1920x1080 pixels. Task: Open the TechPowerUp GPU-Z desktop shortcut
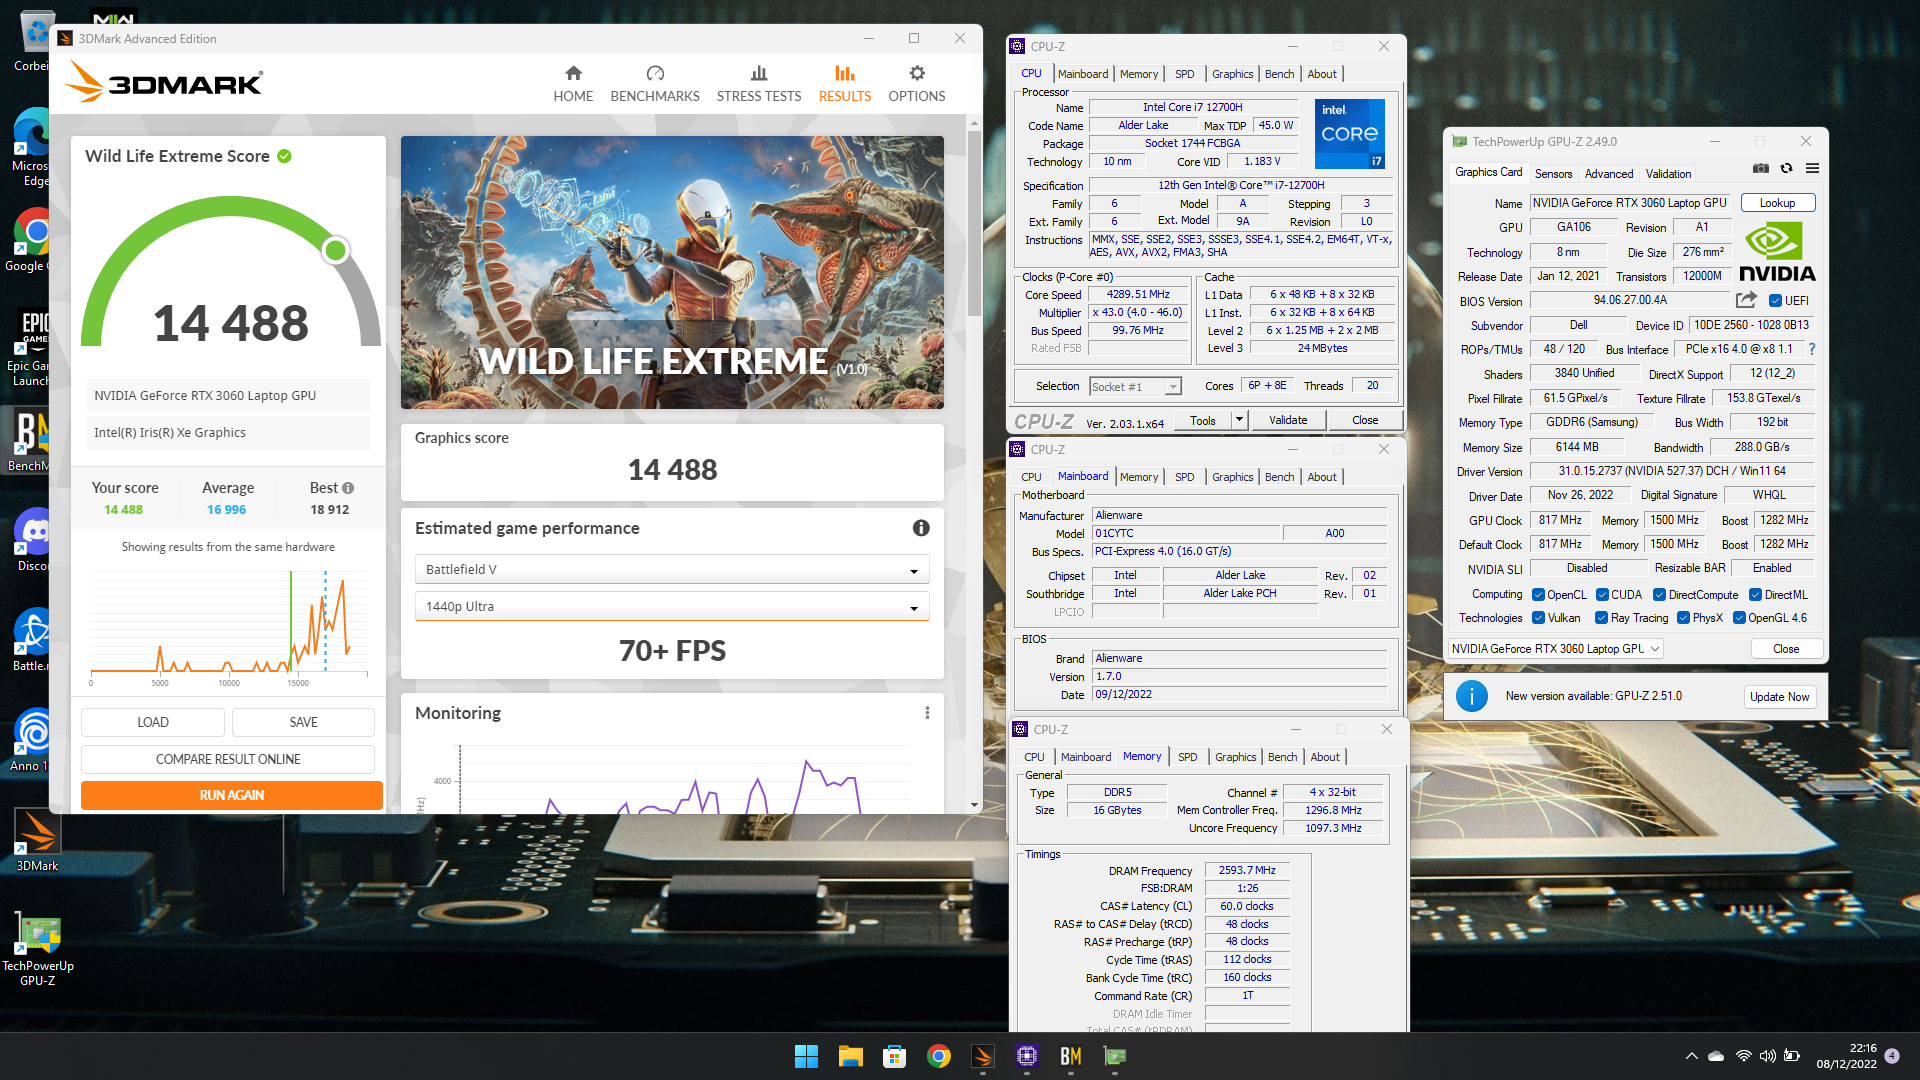(x=37, y=950)
